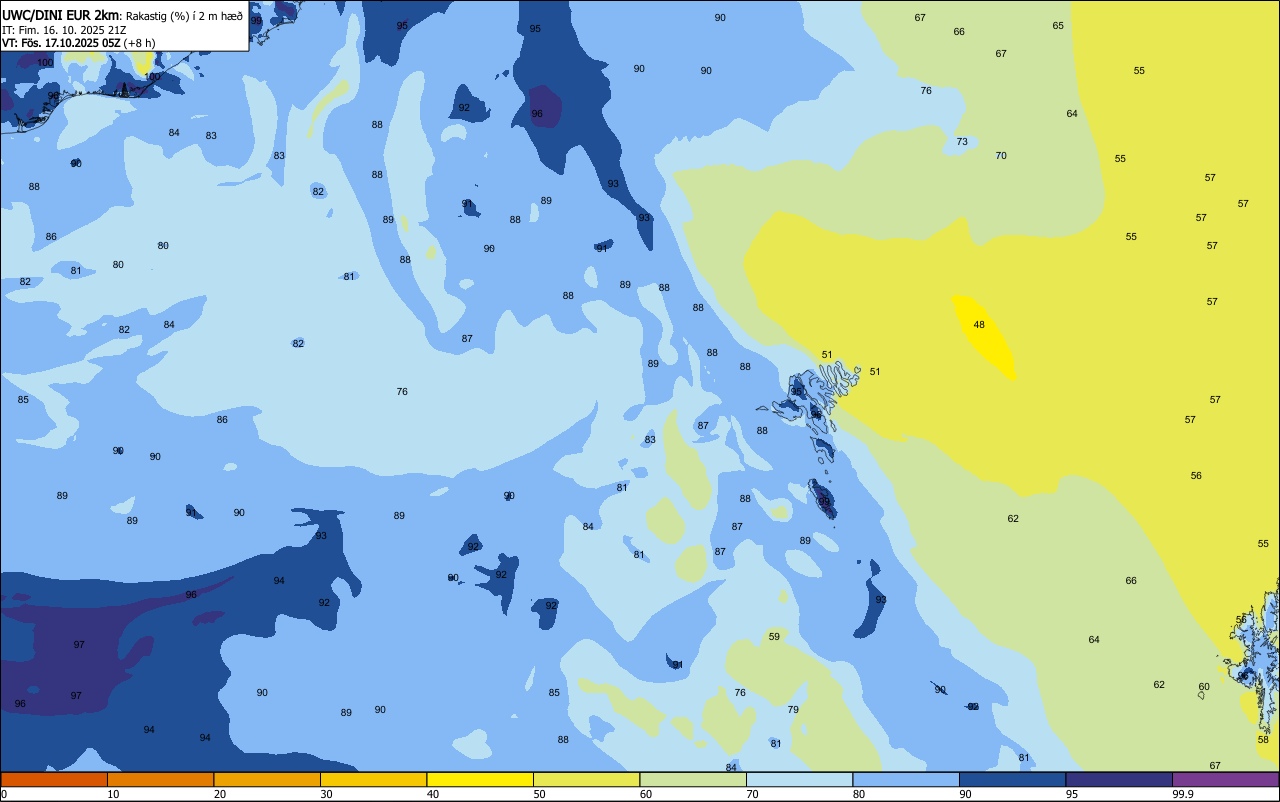1280x802 pixels.
Task: Click the legend tick label '99.9'
Action: [x=1183, y=794]
